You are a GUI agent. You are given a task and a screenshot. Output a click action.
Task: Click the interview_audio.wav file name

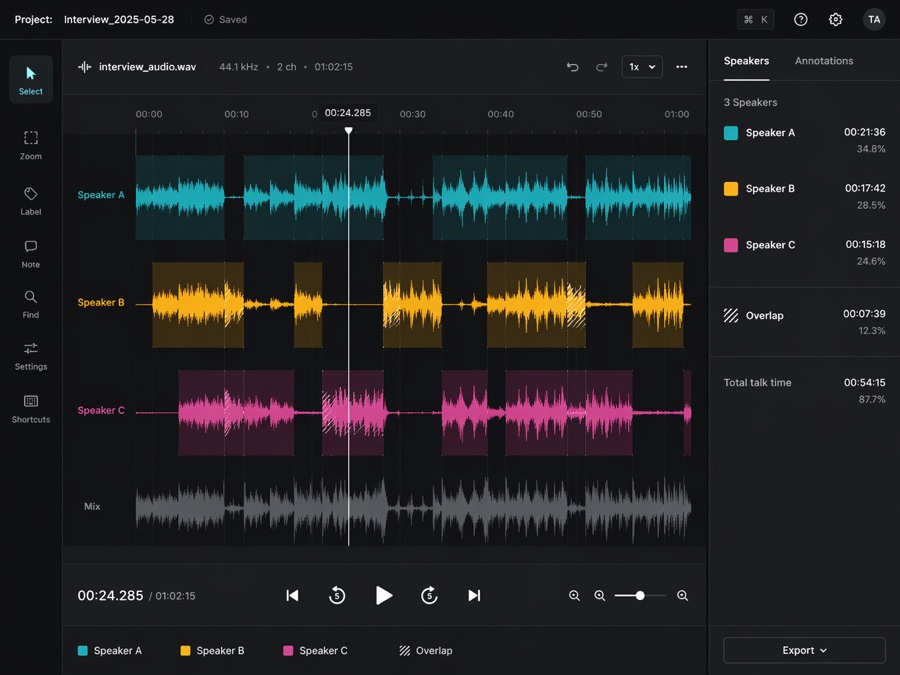coord(148,67)
